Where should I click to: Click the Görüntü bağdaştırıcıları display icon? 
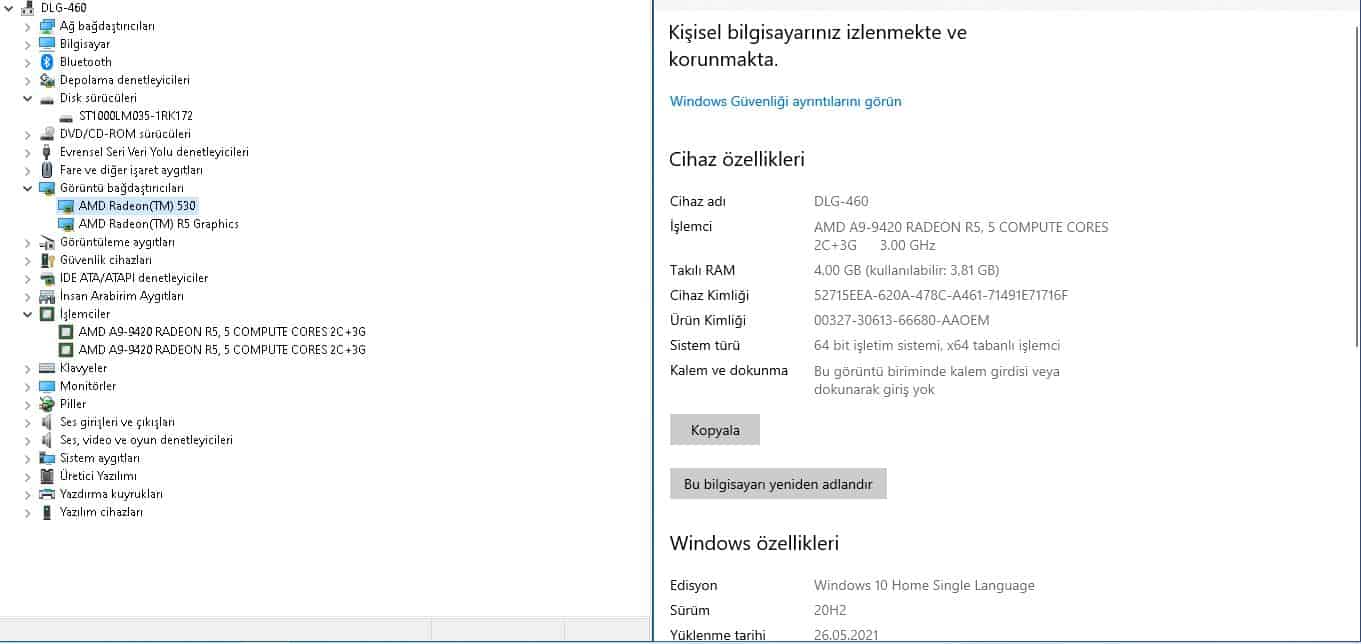[46, 188]
